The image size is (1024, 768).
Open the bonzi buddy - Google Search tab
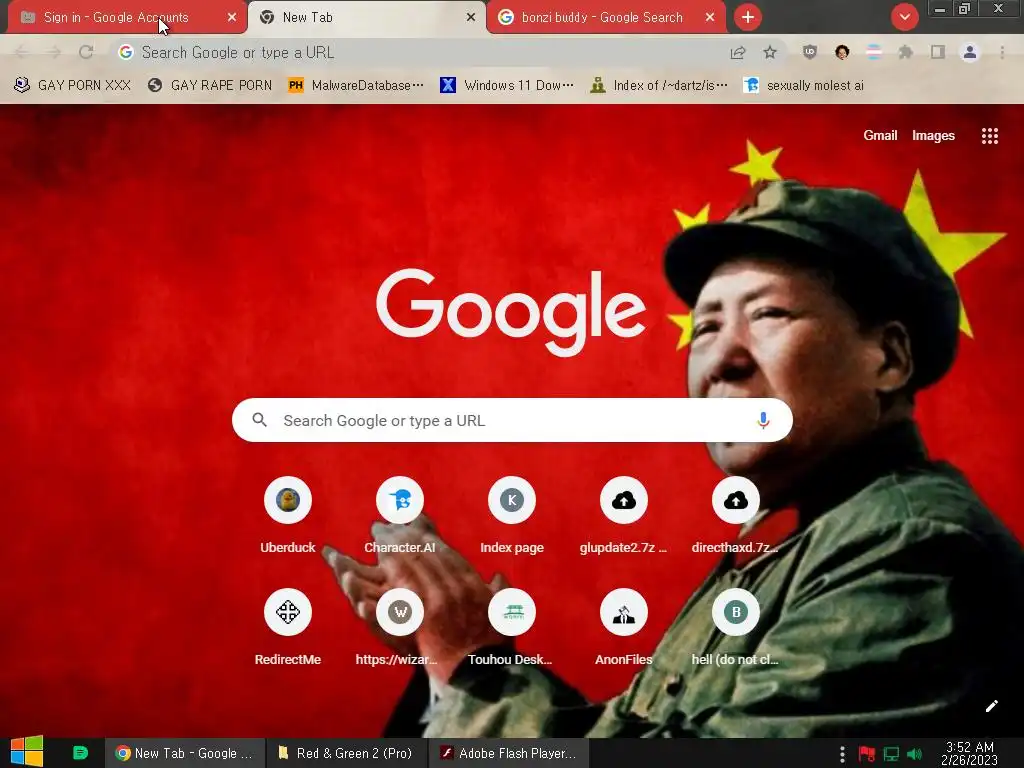(606, 18)
